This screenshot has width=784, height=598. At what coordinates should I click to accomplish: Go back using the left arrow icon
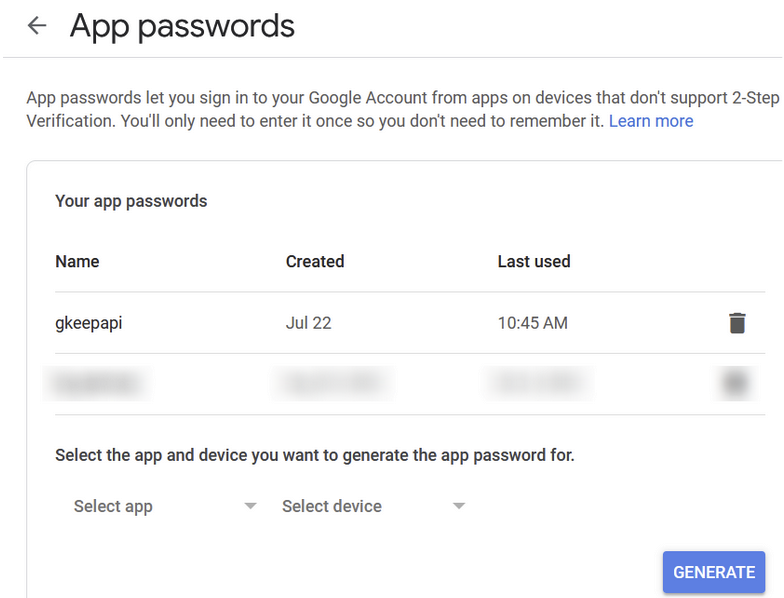[37, 25]
